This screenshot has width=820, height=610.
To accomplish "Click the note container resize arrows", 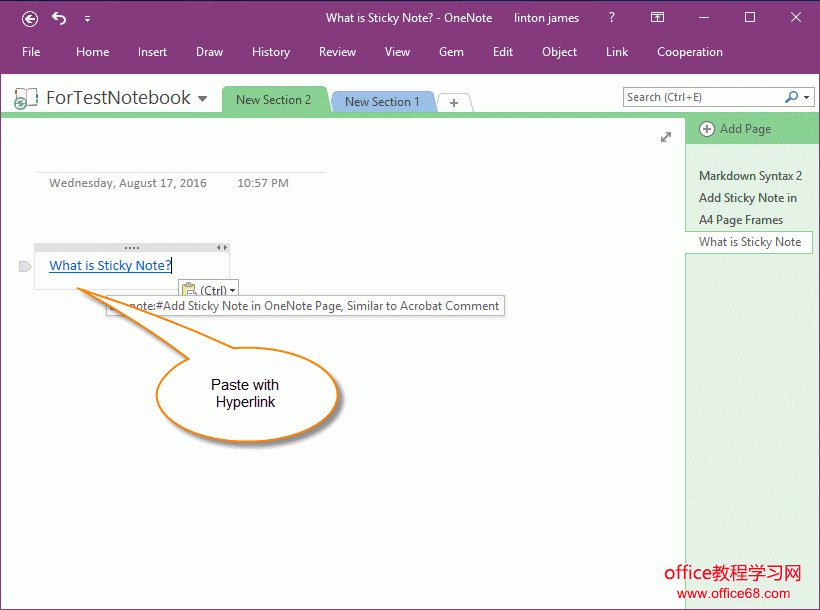I will point(222,247).
